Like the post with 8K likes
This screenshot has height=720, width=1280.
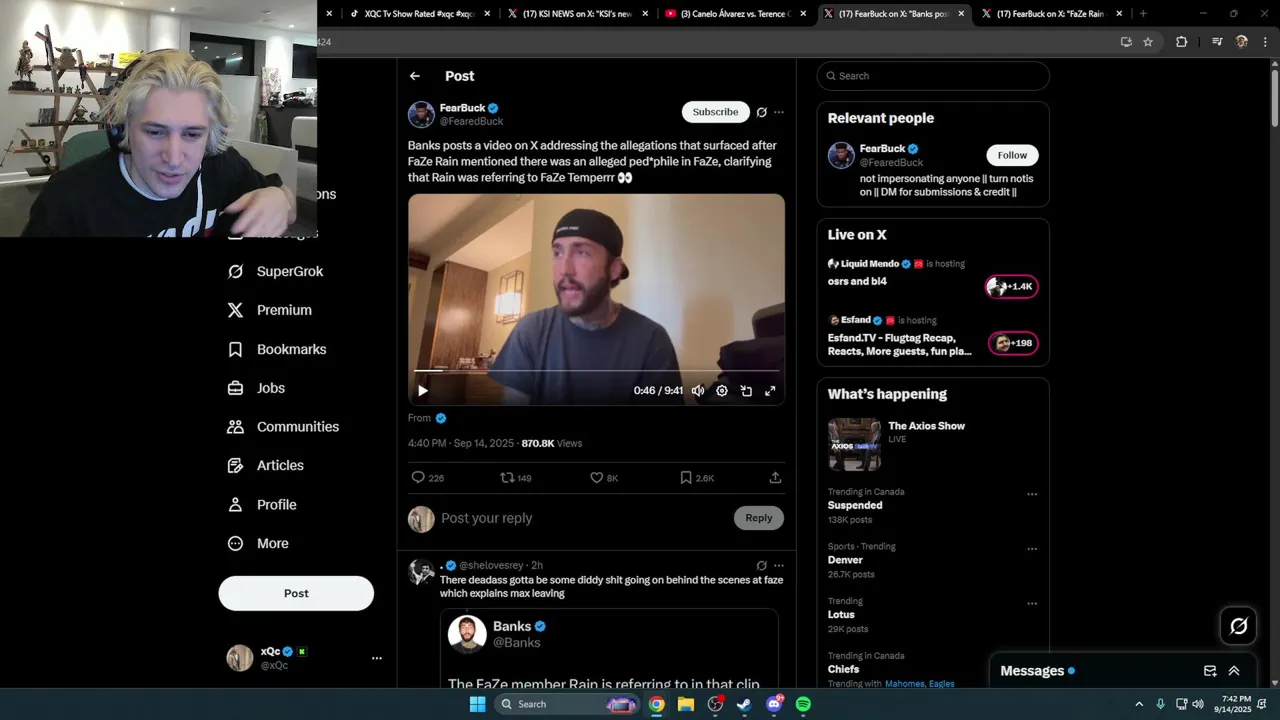(x=604, y=478)
